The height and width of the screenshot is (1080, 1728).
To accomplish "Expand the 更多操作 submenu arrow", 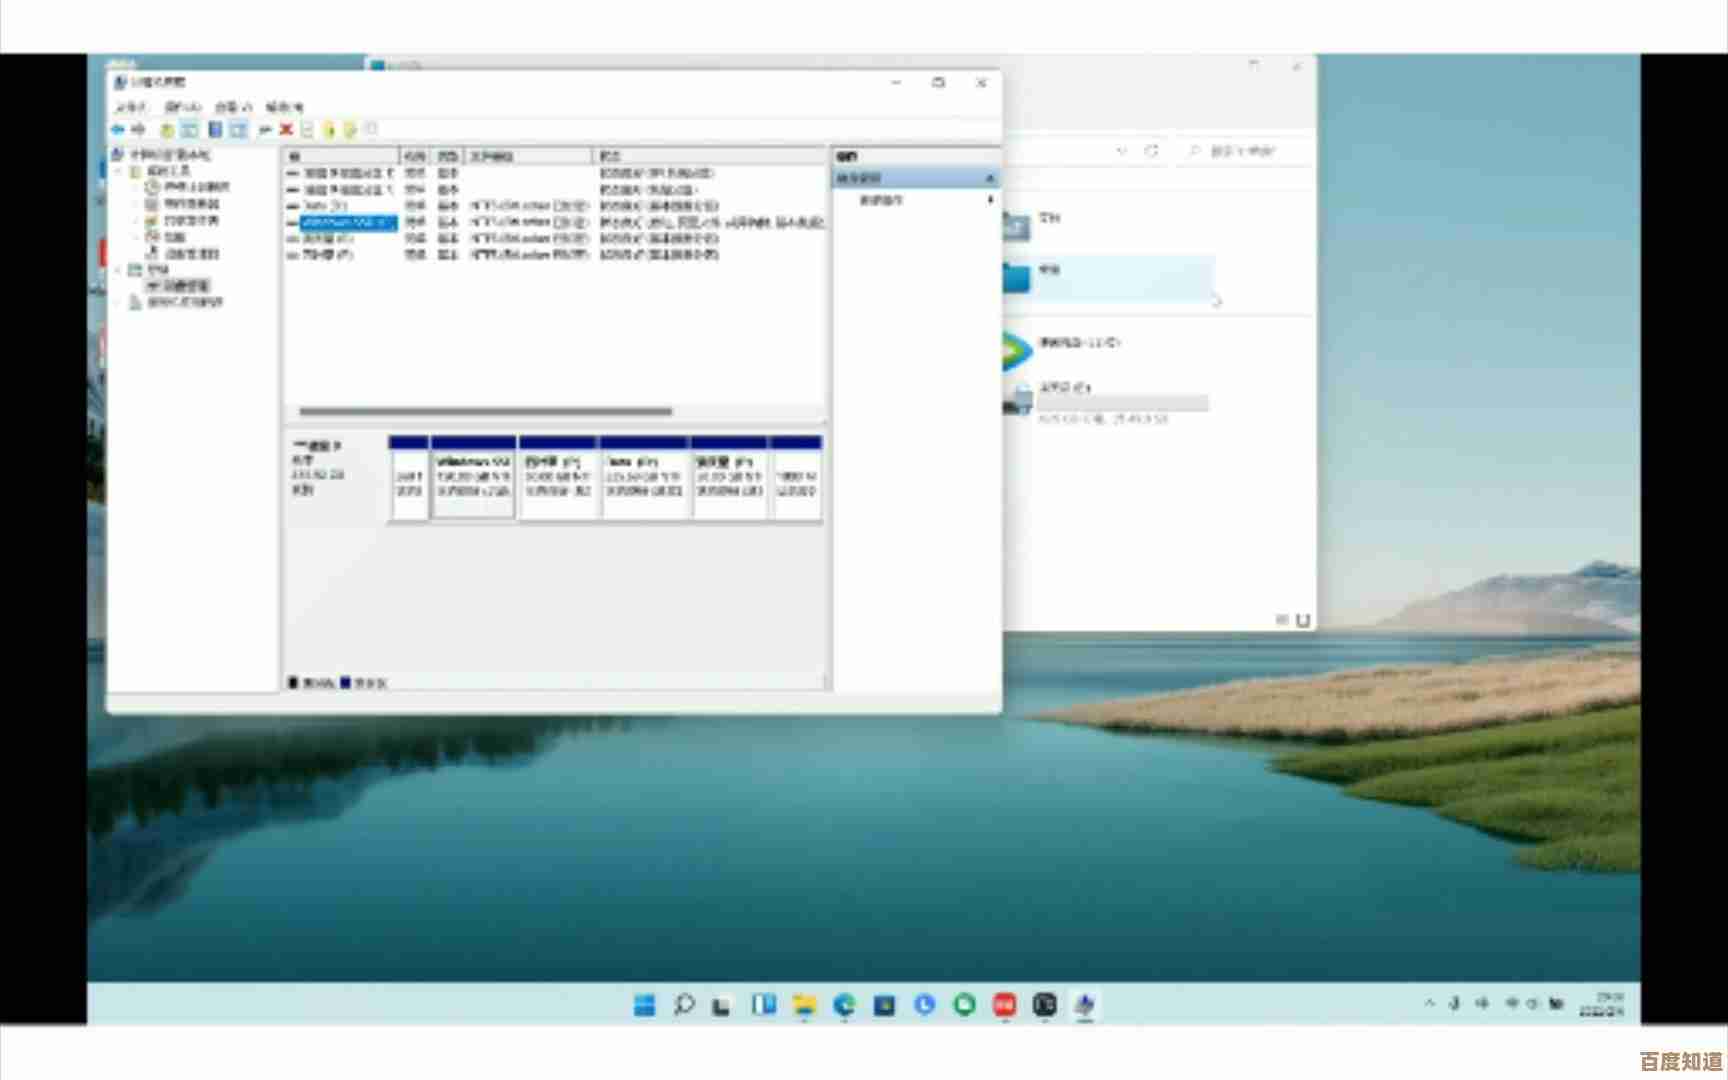I will click(988, 200).
